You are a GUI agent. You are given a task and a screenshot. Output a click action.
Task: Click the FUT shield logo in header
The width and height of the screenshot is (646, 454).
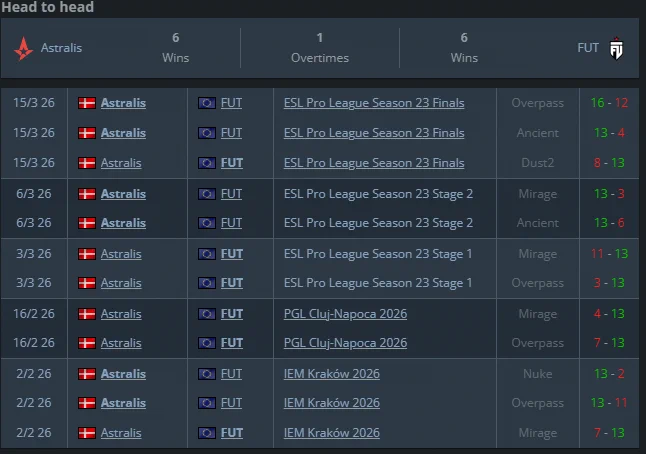tap(616, 49)
